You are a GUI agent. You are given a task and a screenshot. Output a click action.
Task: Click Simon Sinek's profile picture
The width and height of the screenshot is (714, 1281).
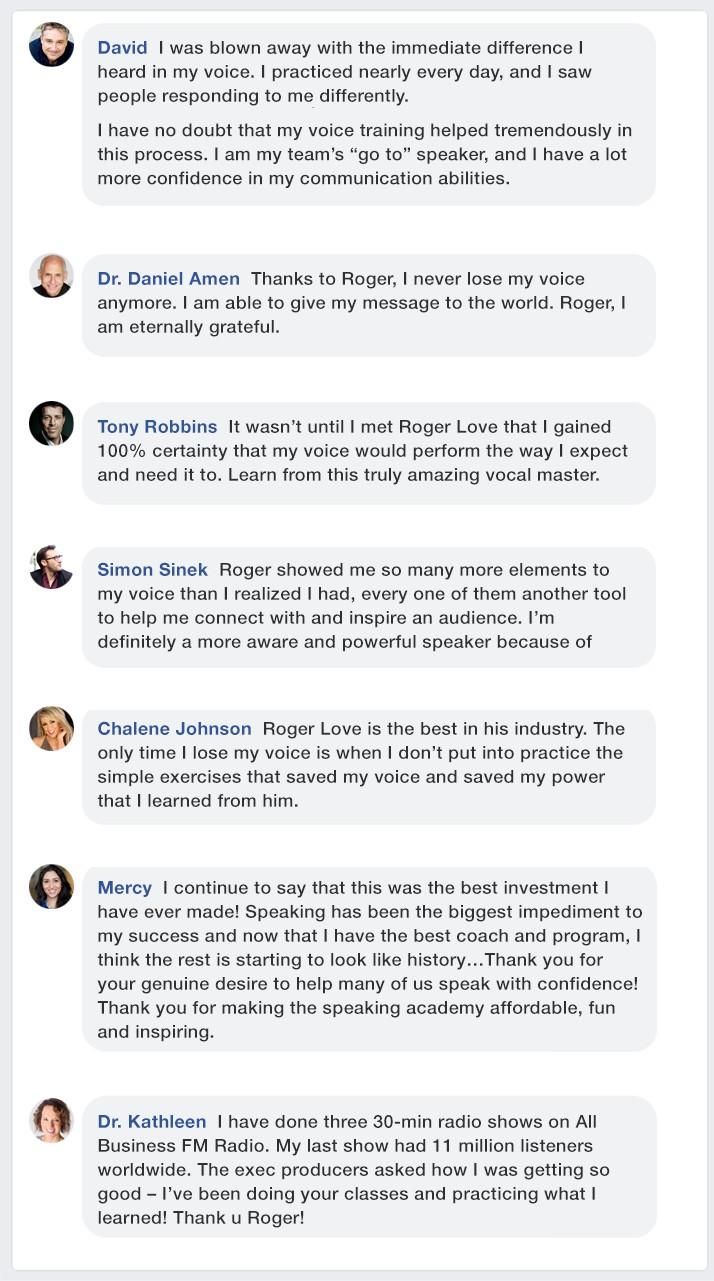pyautogui.click(x=51, y=567)
